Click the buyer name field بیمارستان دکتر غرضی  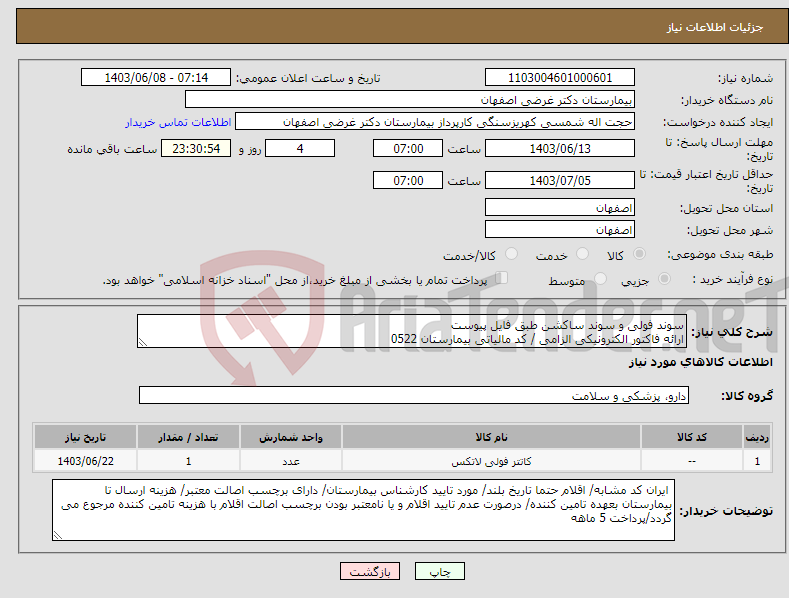(410, 100)
